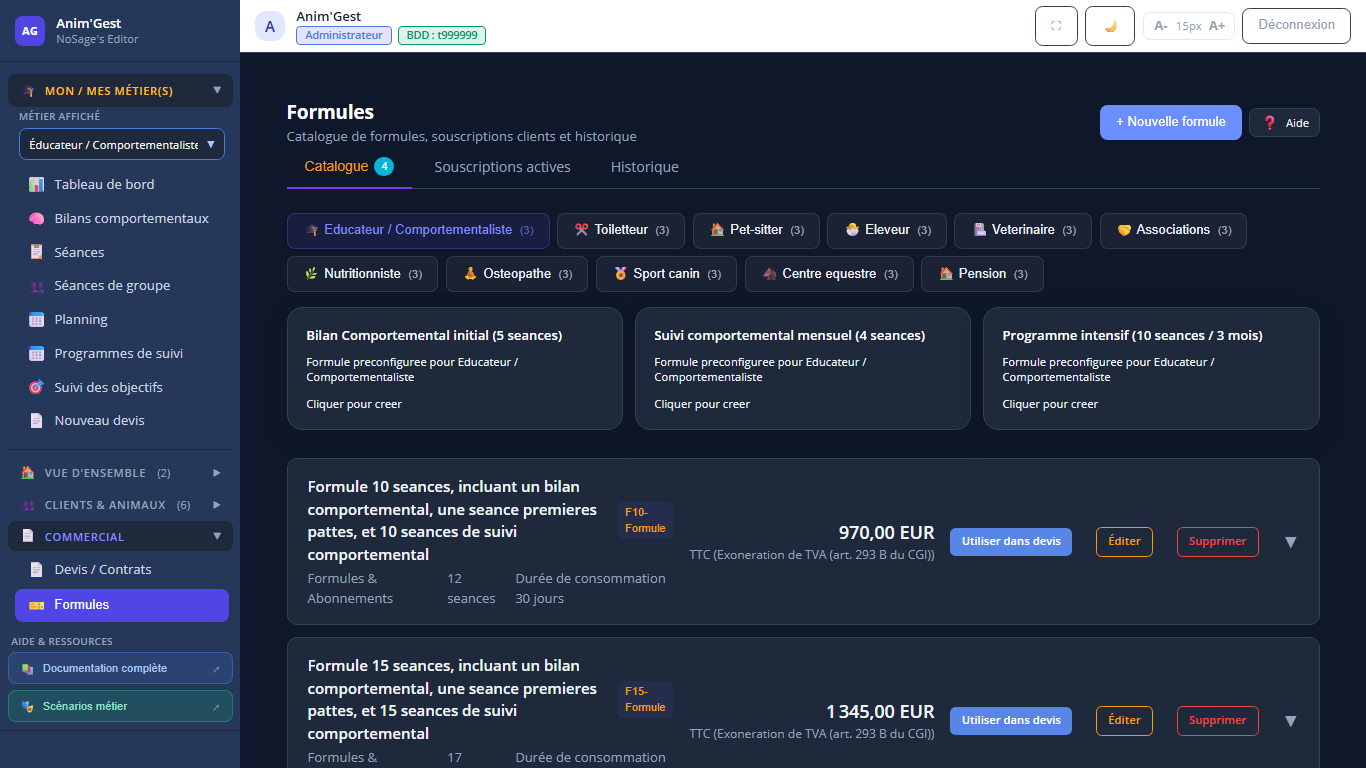Switch to the Historique tab

645,167
